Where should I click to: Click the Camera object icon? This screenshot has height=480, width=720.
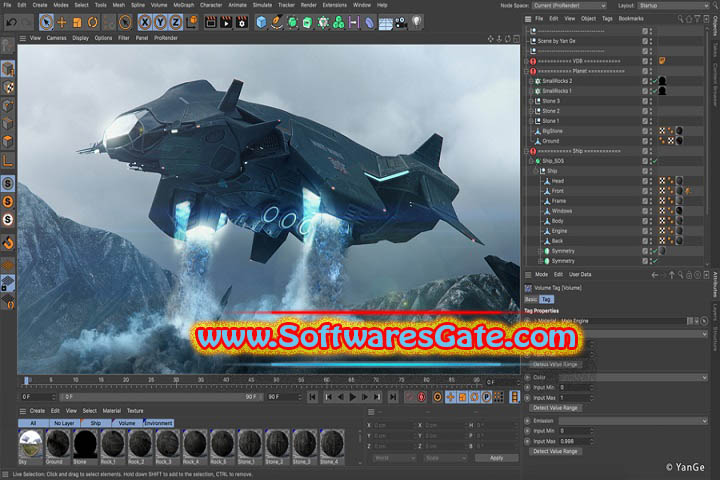pyautogui.click(x=401, y=22)
